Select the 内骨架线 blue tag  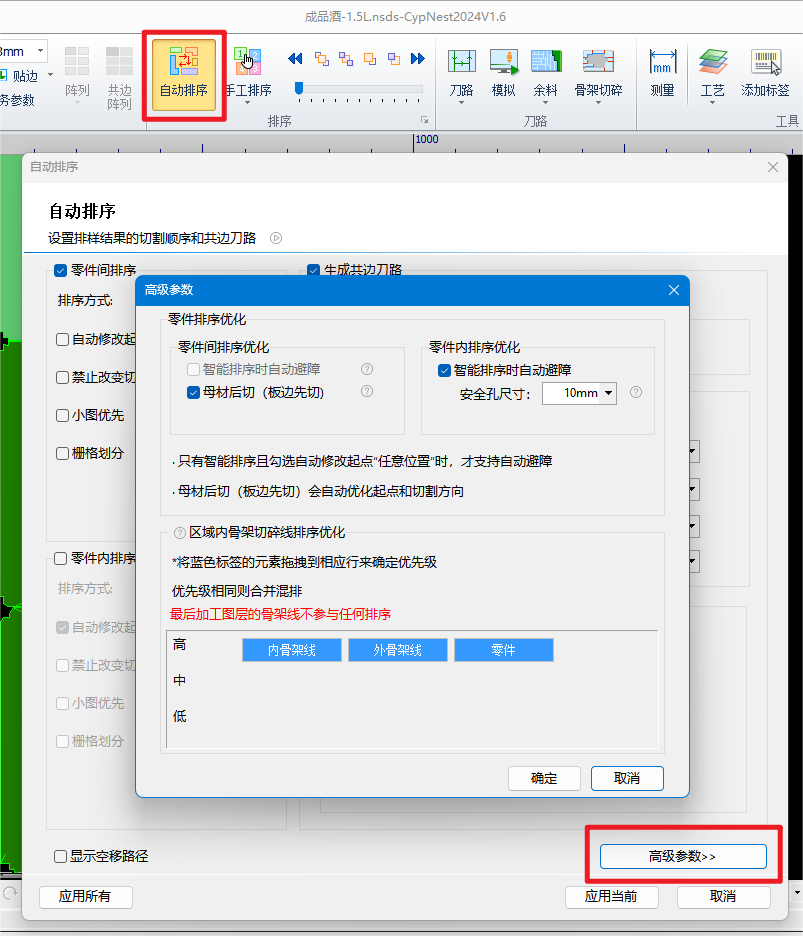(x=291, y=650)
